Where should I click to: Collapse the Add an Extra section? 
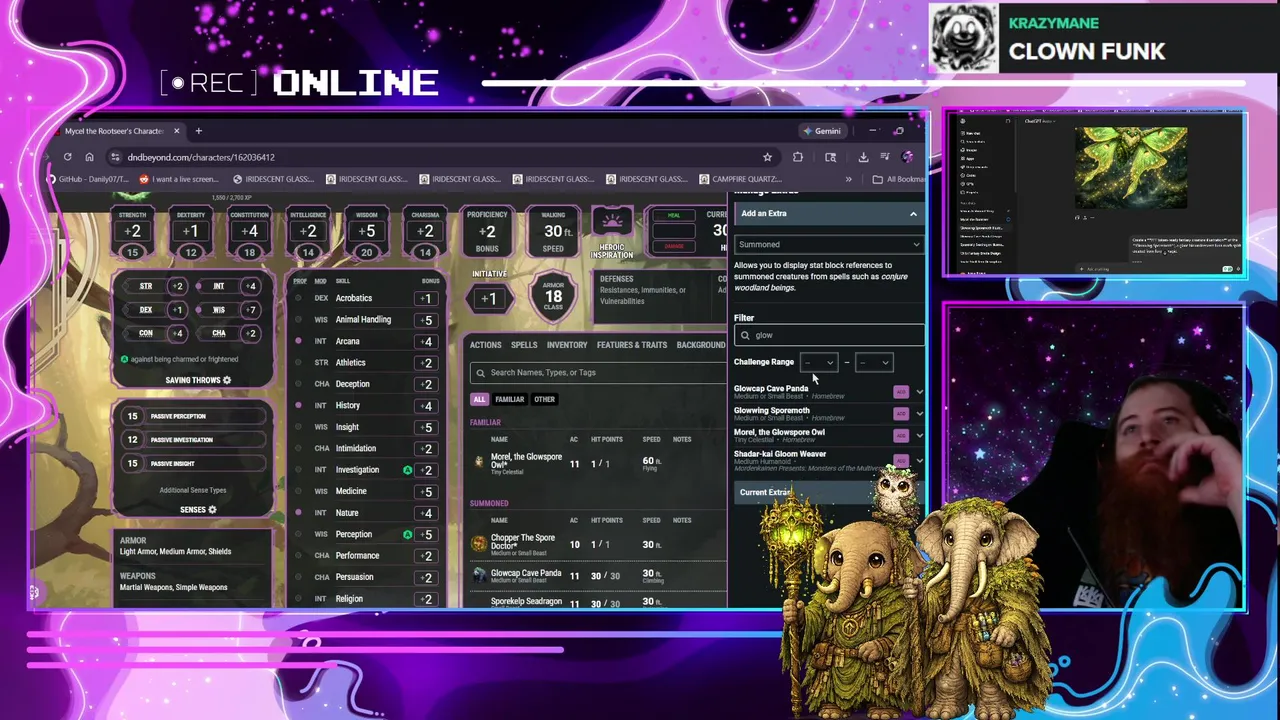coord(913,213)
